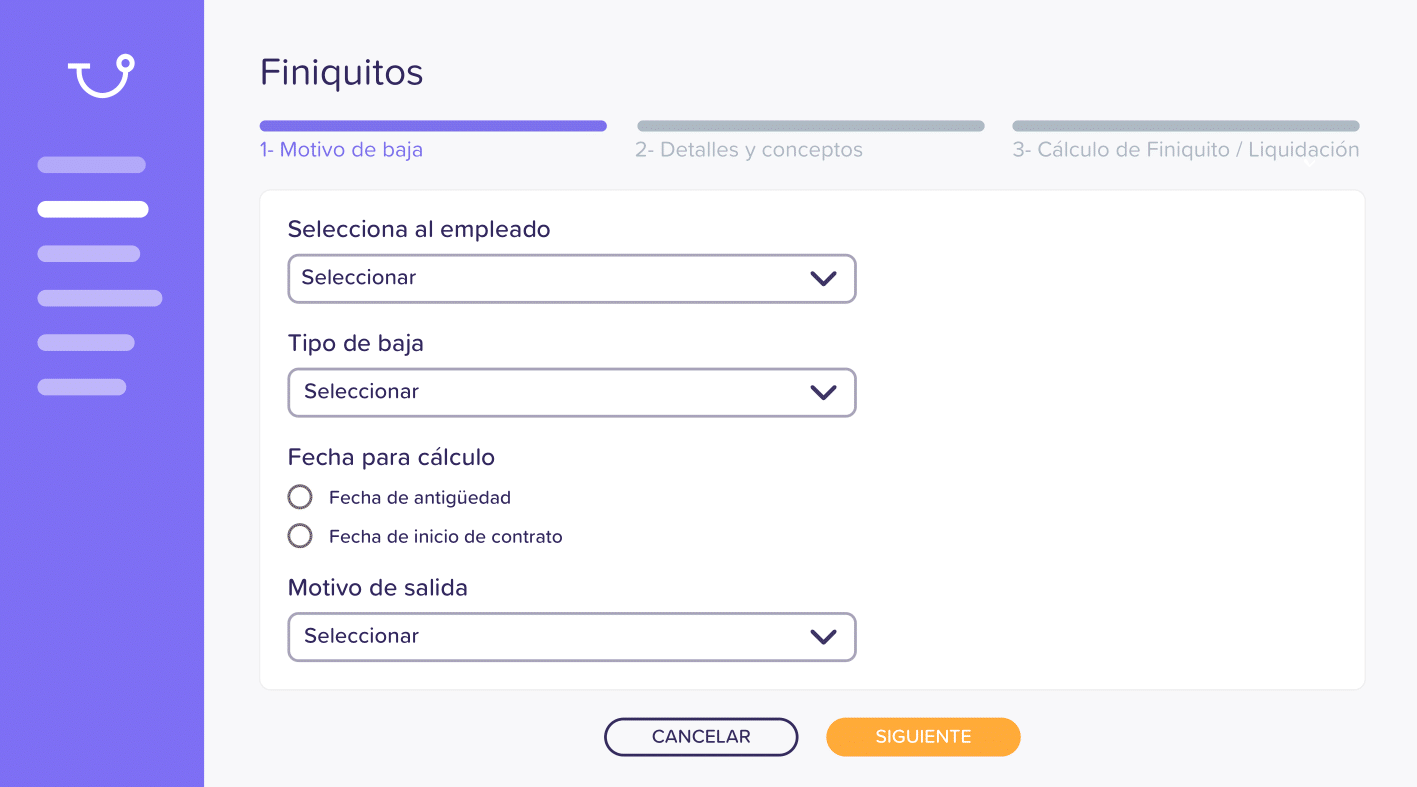This screenshot has width=1417, height=787.
Task: Go to step 3- Cálculo de Finiquito / Liquidación
Action: click(x=1186, y=150)
